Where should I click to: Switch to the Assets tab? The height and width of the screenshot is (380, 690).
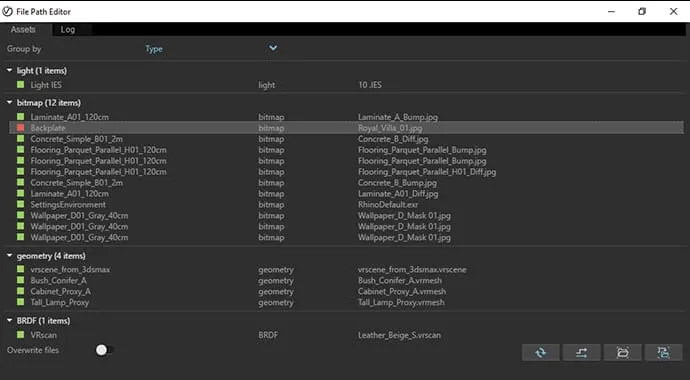pos(23,29)
